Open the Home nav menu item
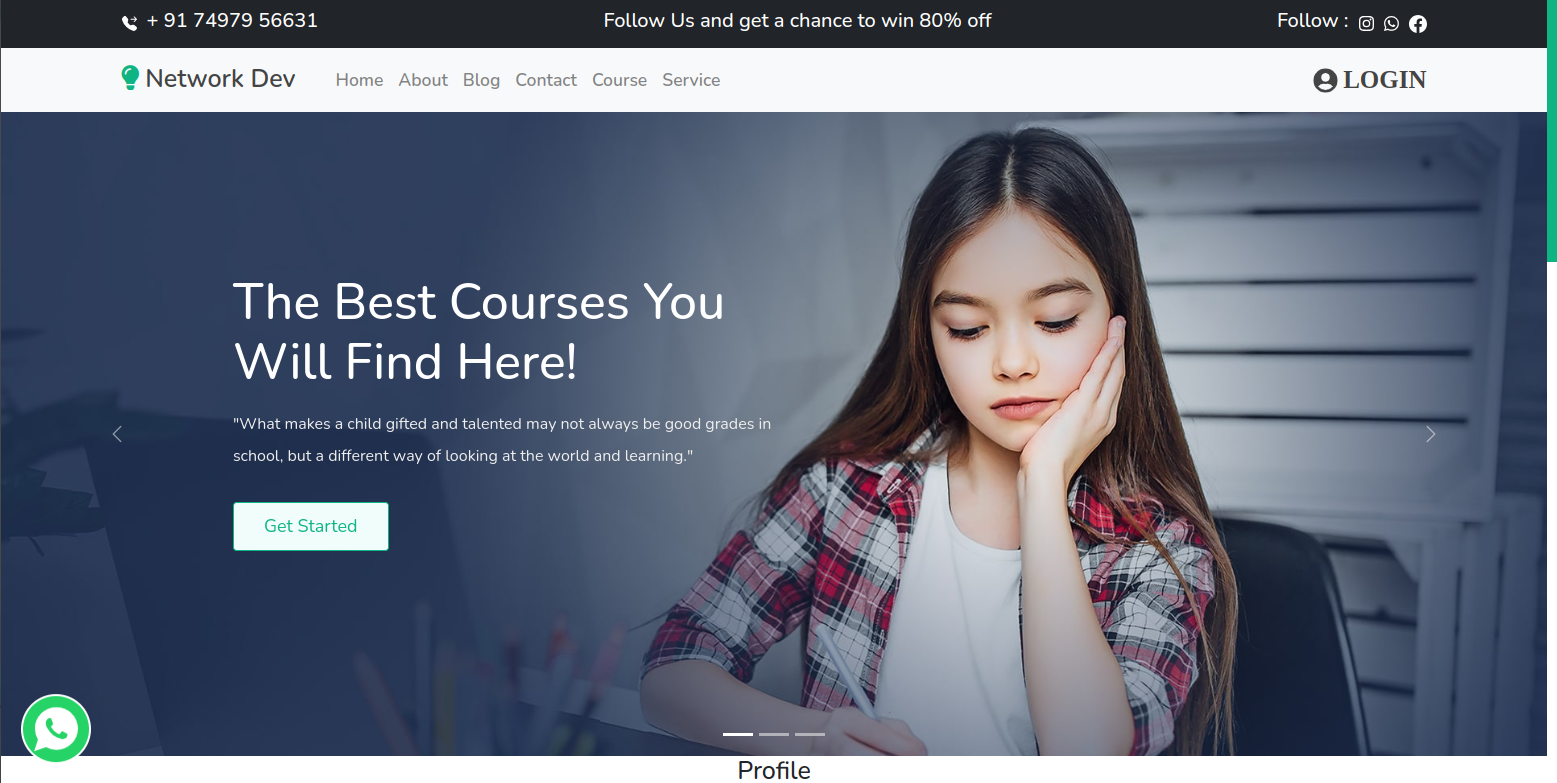This screenshot has width=1557, height=783. pos(359,80)
